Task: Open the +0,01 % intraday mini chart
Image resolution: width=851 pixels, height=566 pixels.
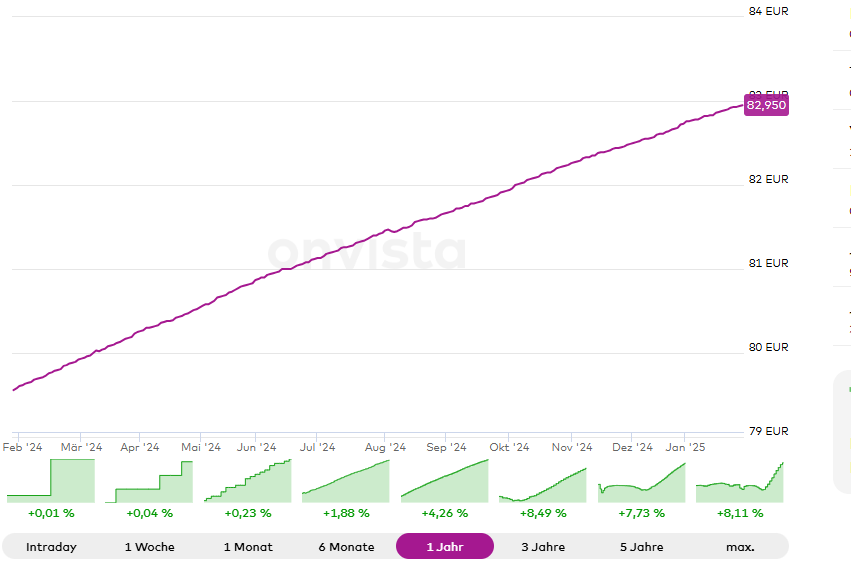Action: pos(51,481)
